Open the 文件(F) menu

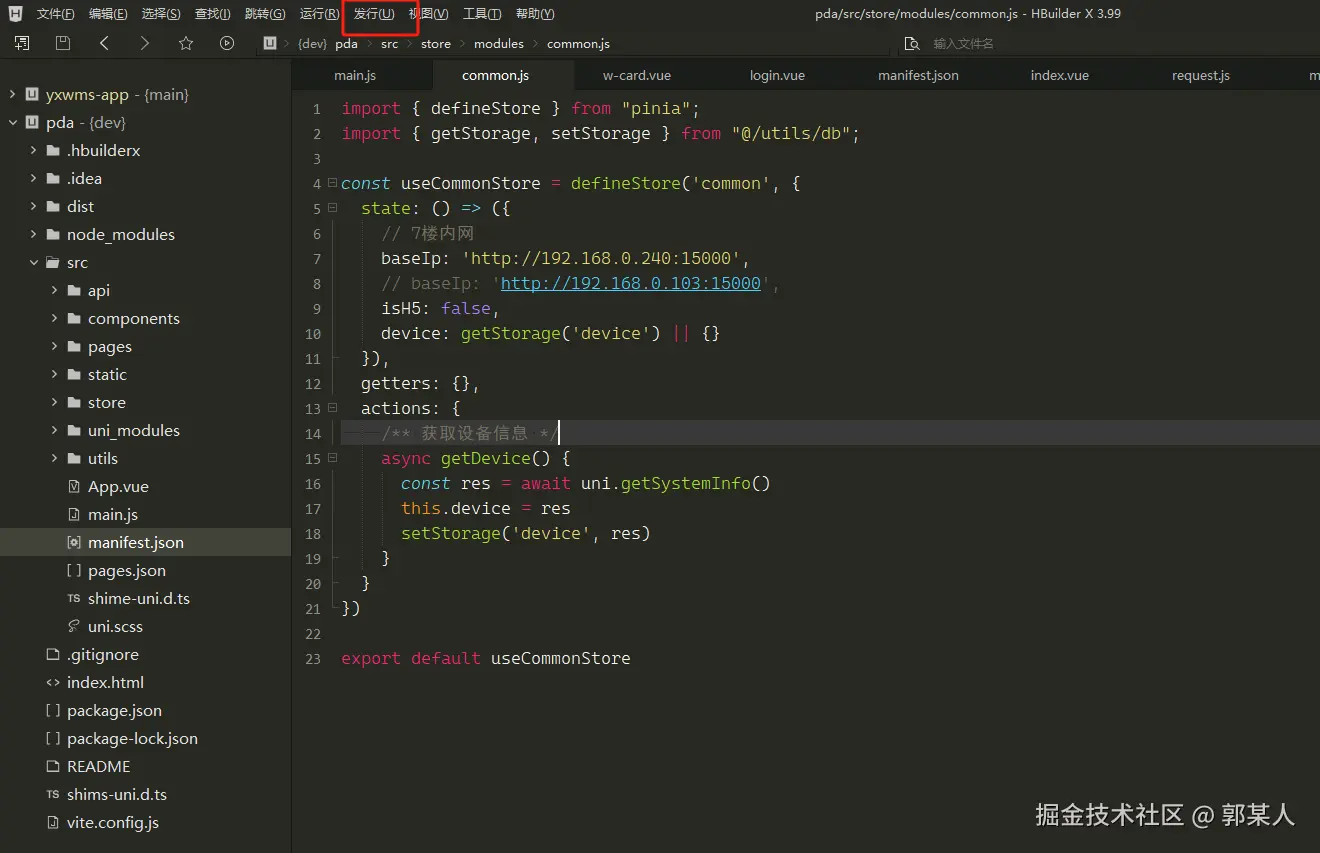point(55,14)
